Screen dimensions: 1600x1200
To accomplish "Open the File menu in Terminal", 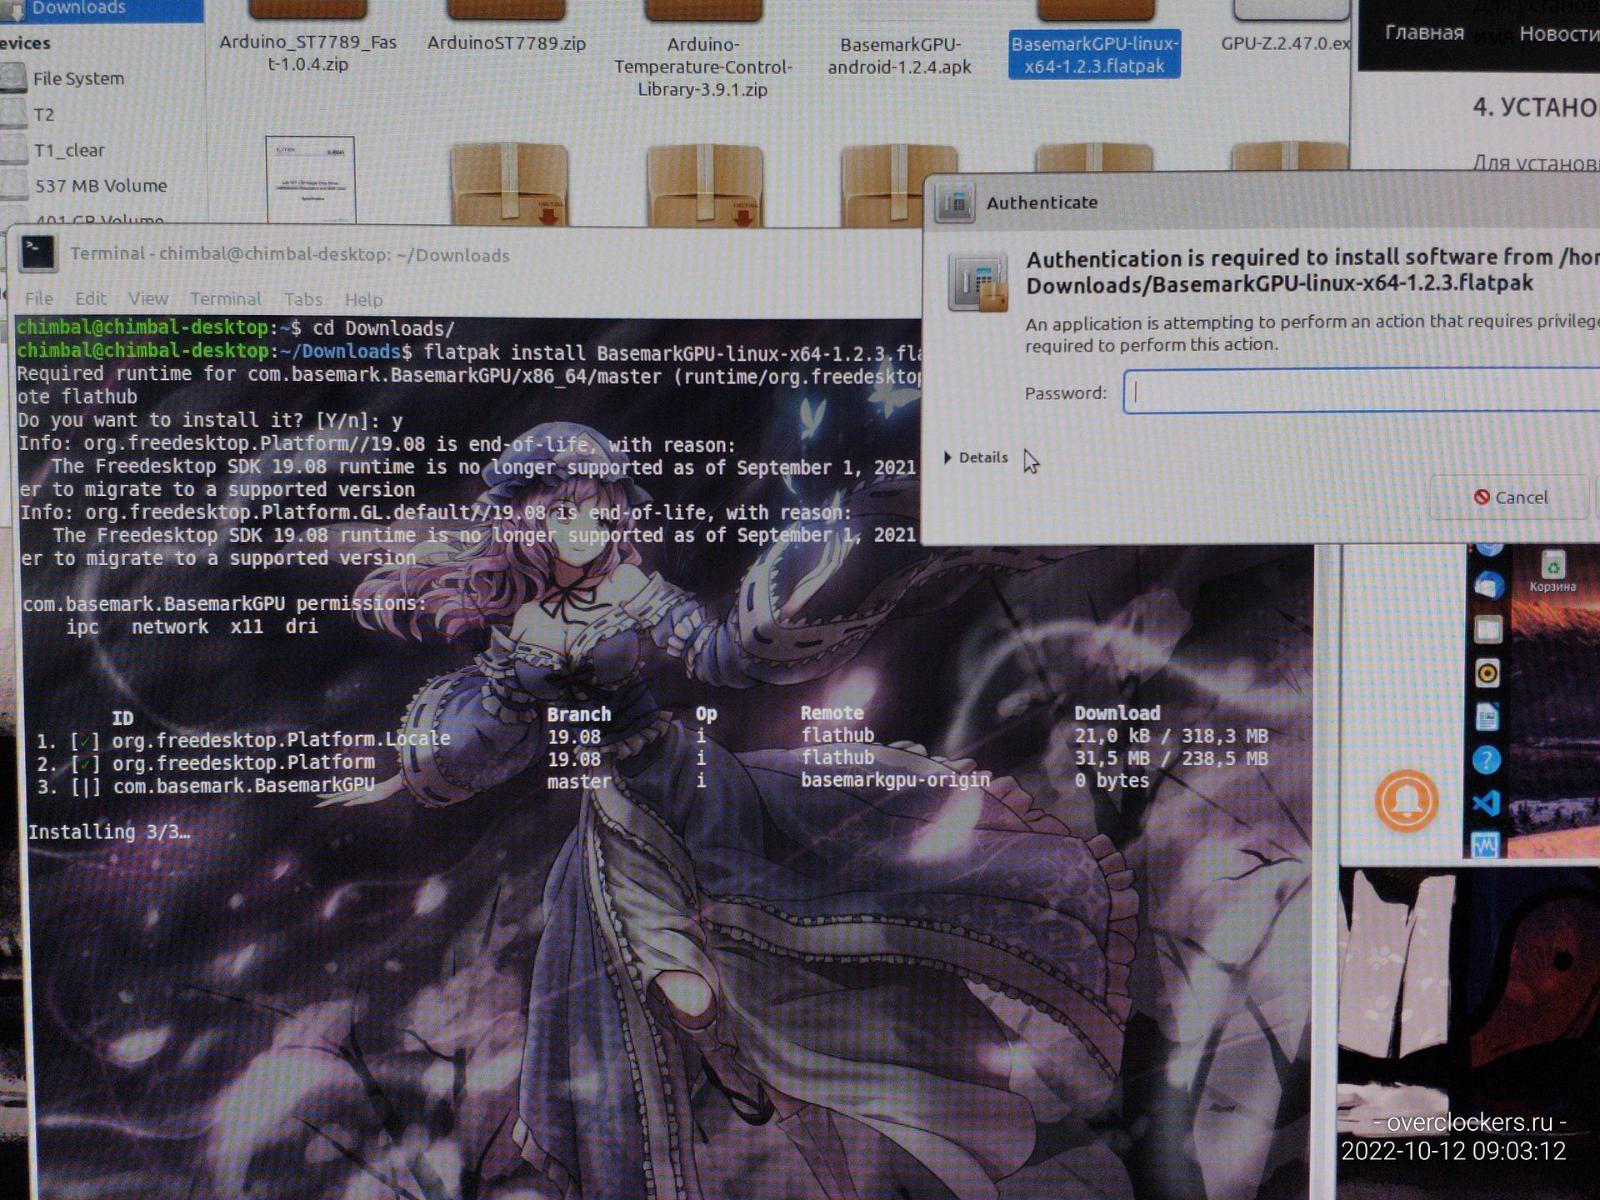I will point(39,299).
